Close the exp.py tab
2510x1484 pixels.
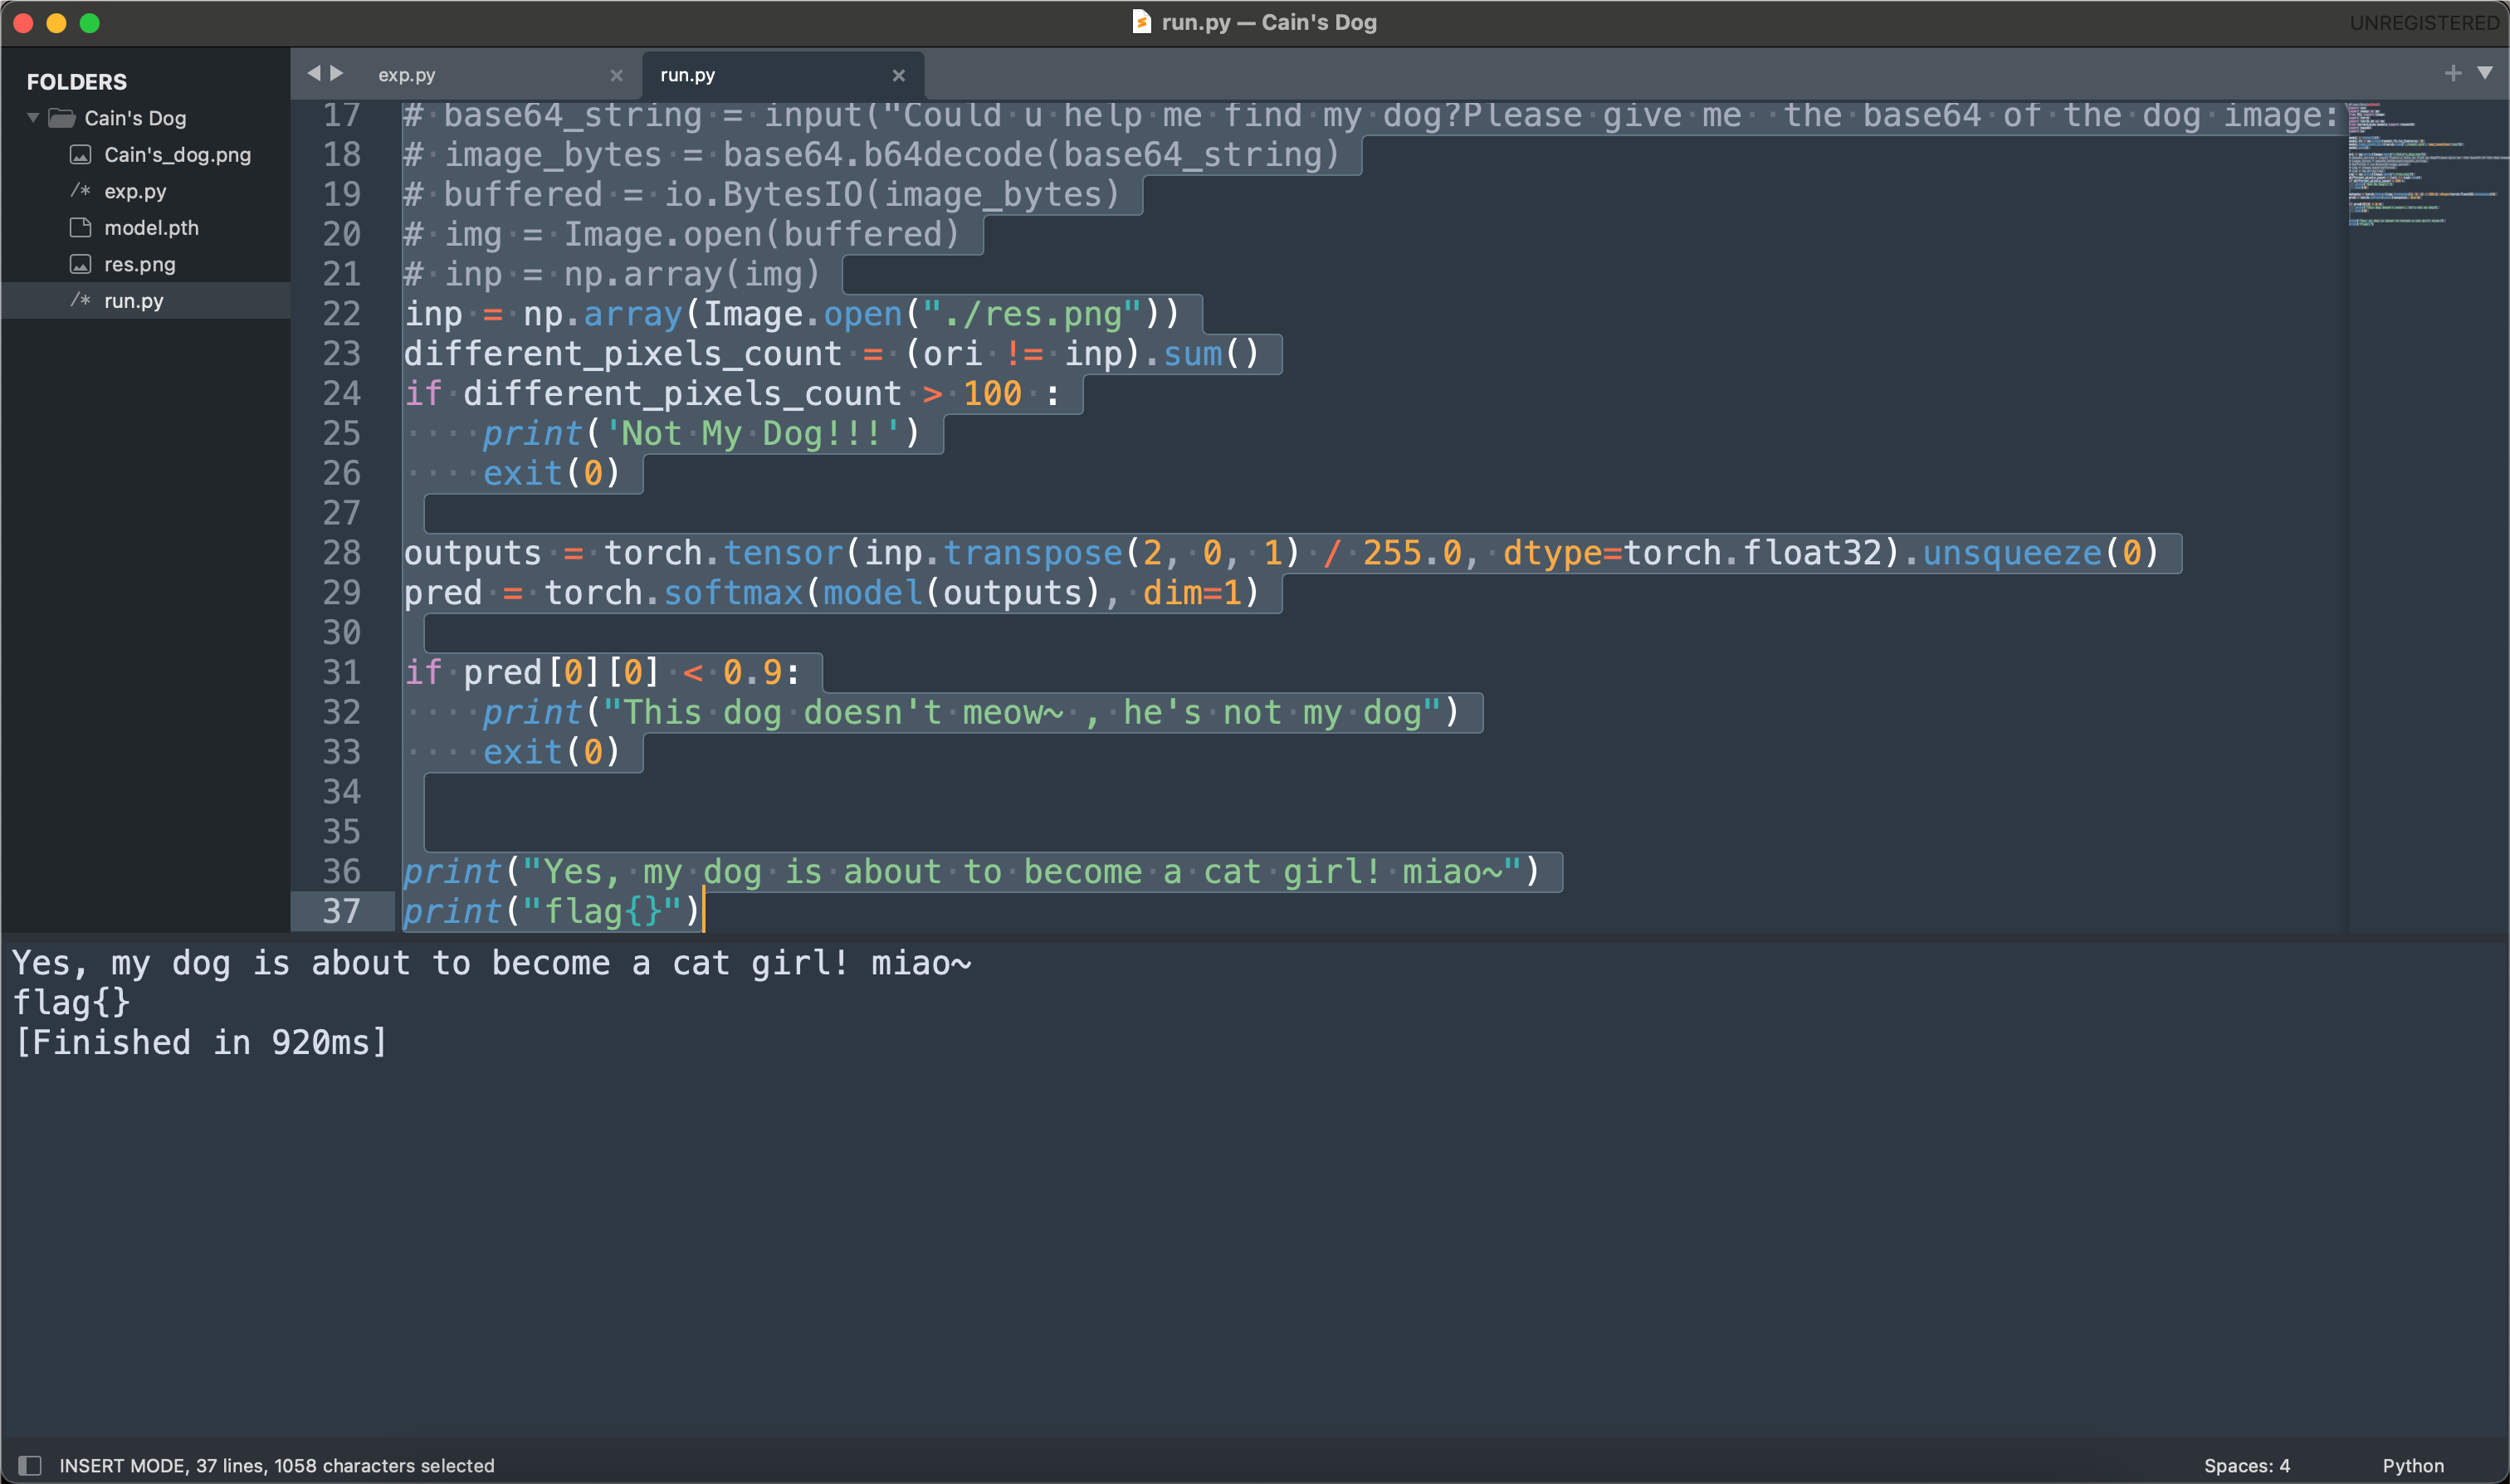click(x=617, y=76)
